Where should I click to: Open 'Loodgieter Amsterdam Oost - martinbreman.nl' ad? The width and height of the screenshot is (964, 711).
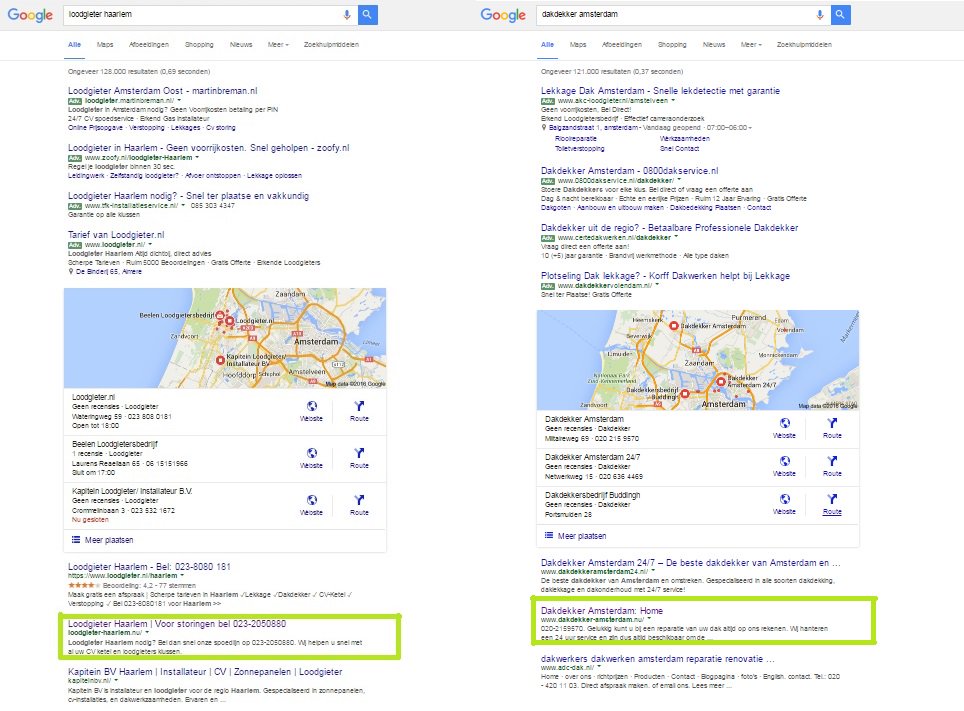point(162,90)
